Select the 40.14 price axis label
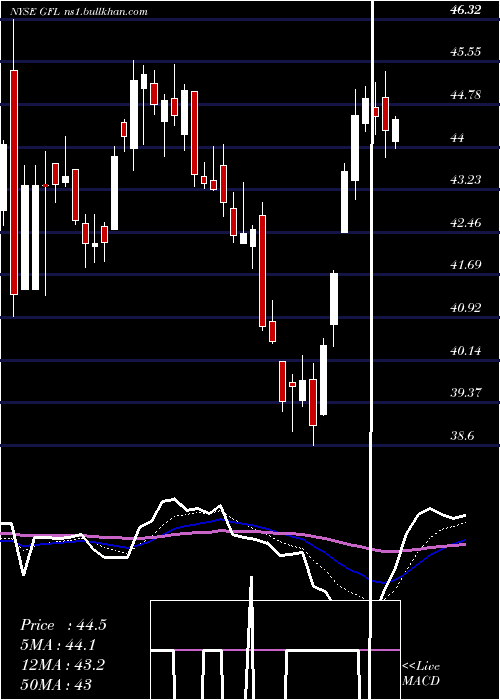 [x=466, y=351]
